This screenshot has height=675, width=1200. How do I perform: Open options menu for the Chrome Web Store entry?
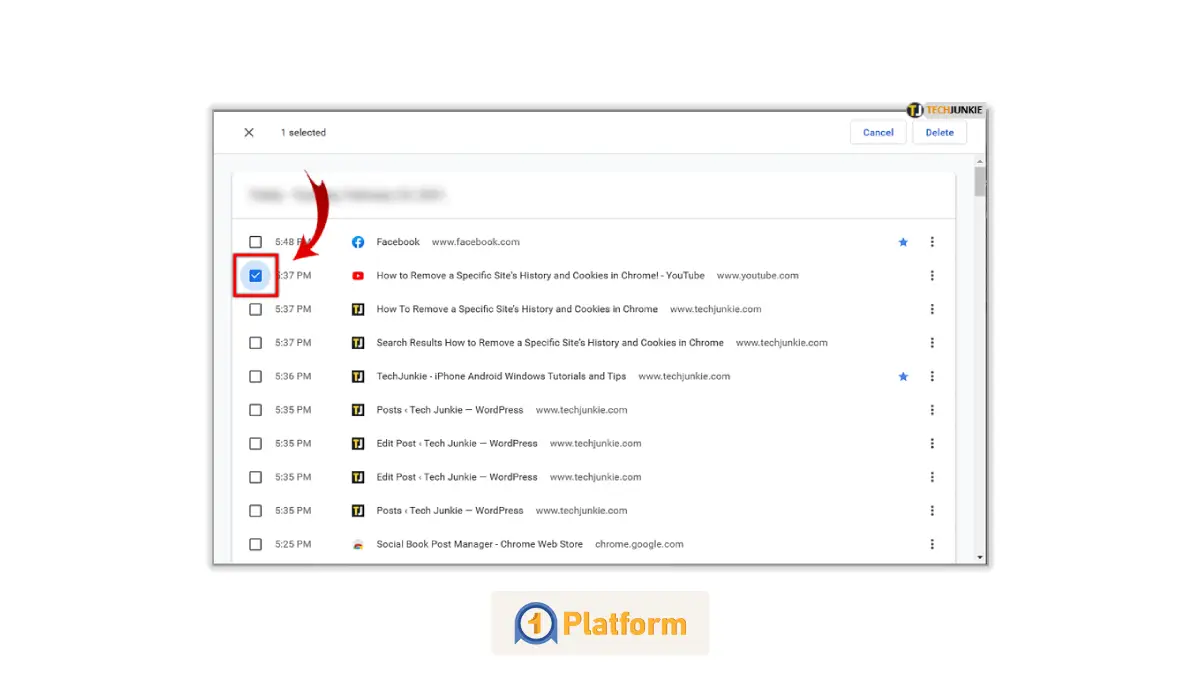(x=932, y=544)
